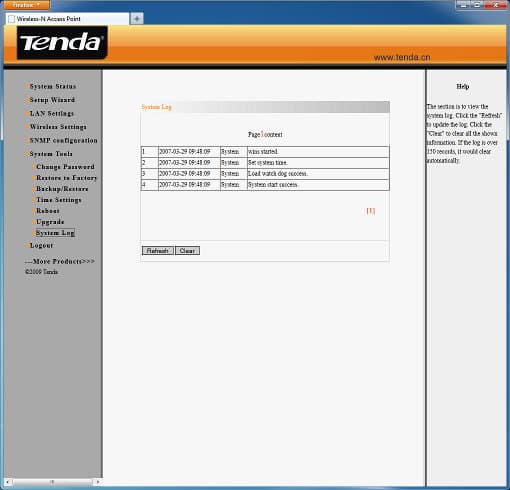The height and width of the screenshot is (490, 510).
Task: Open the Setup Wizard
Action: click(x=52, y=100)
